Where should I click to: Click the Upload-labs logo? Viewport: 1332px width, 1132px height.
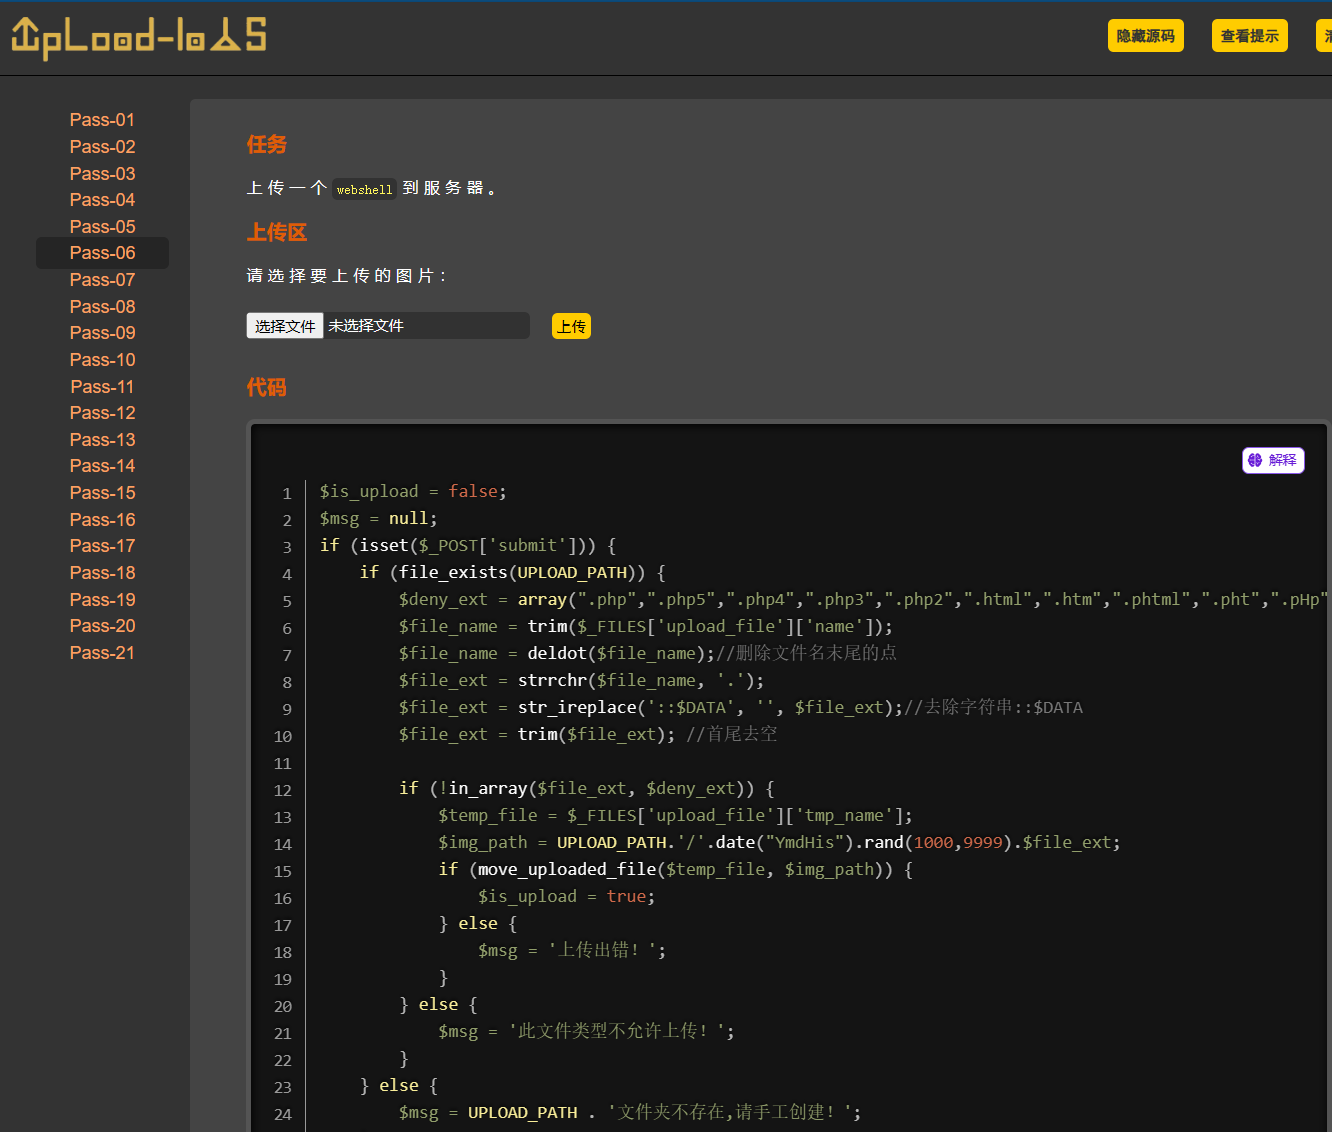pyautogui.click(x=139, y=37)
